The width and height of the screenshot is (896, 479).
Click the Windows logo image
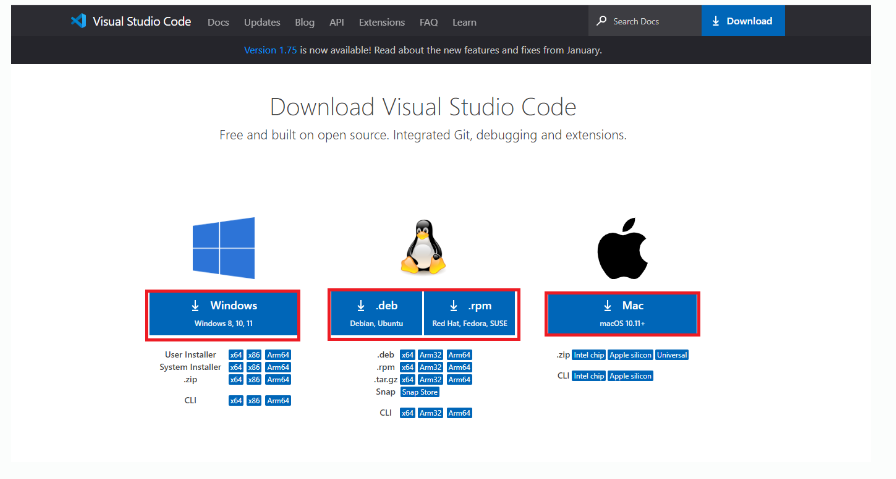223,248
